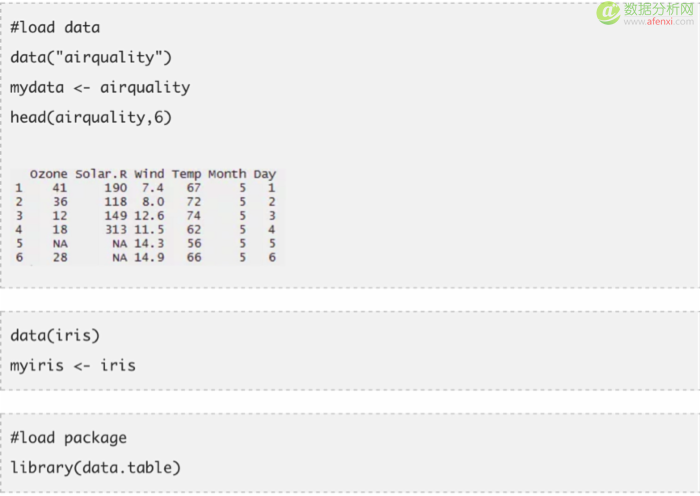Open the www.afenxi.com watermark link
The image size is (700, 496).
click(x=659, y=21)
